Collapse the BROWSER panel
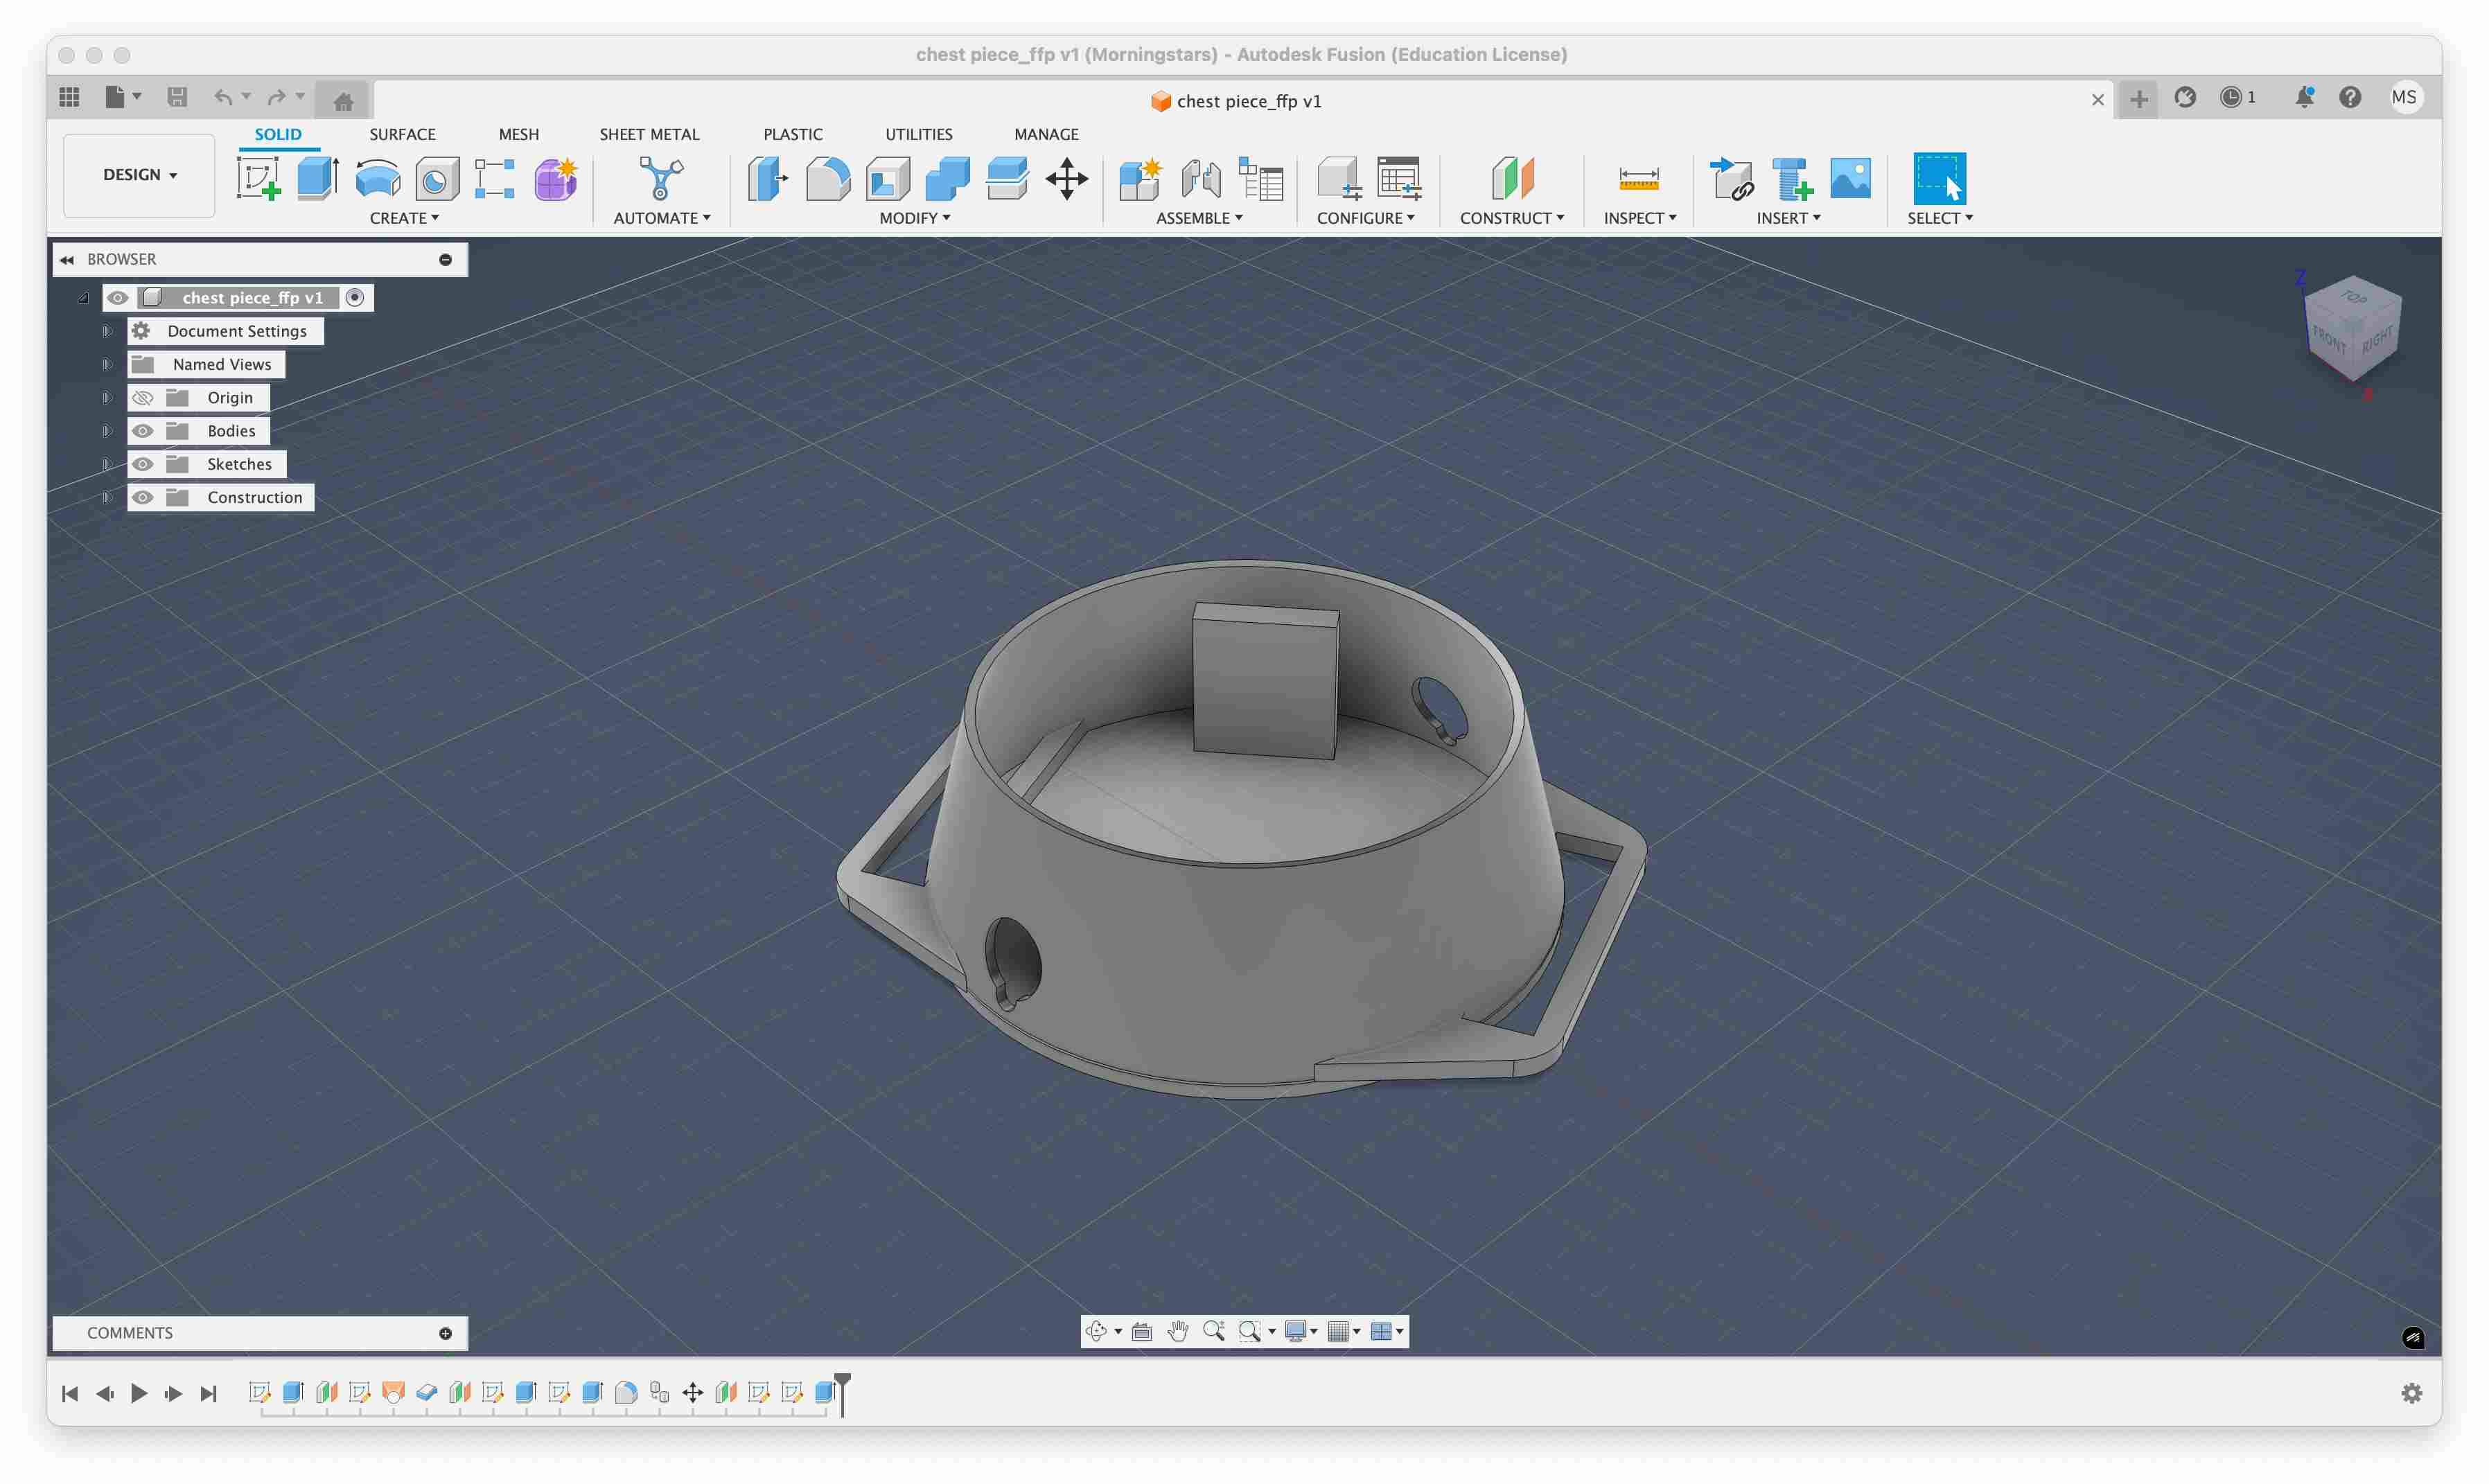 (x=67, y=260)
